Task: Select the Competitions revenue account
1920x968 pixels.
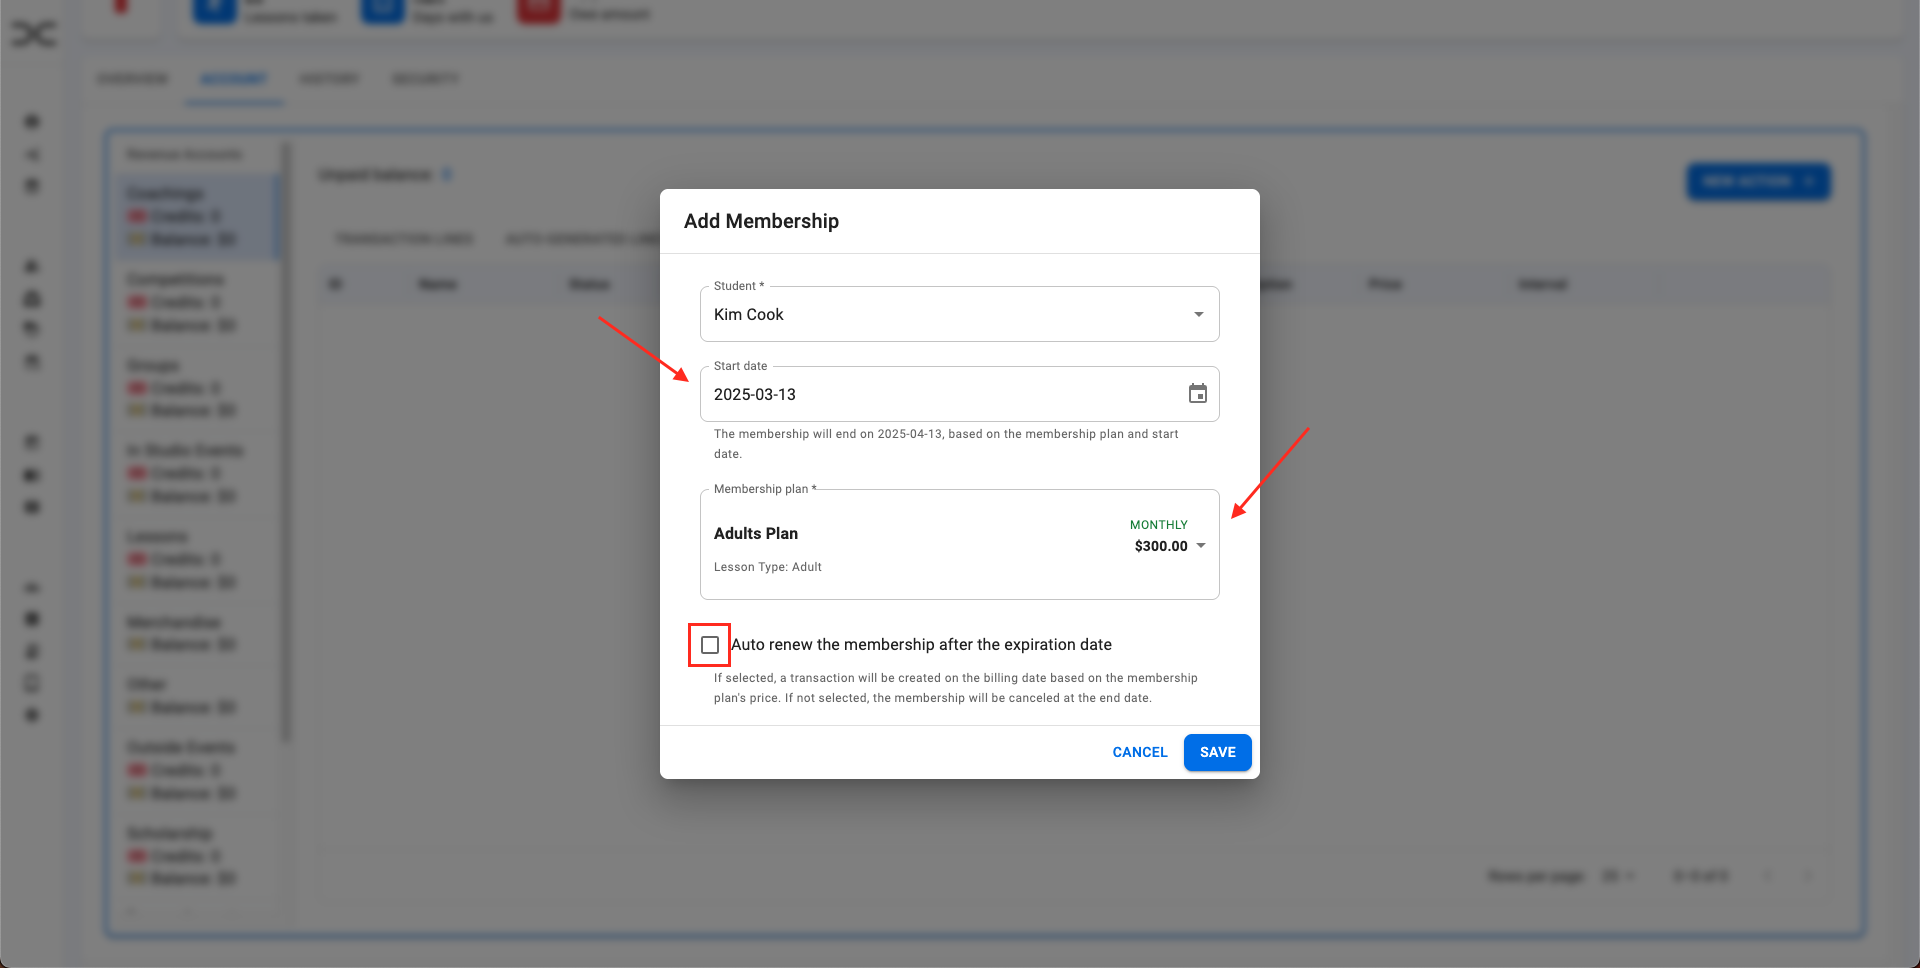Action: 176,279
